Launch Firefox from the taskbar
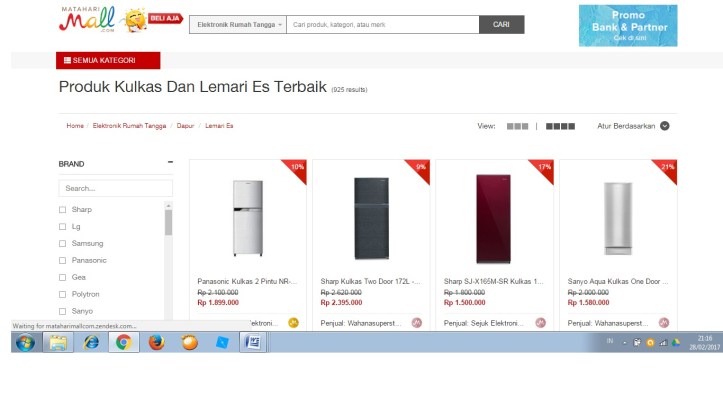Image resolution: width=723 pixels, height=406 pixels. pyautogui.click(x=157, y=342)
